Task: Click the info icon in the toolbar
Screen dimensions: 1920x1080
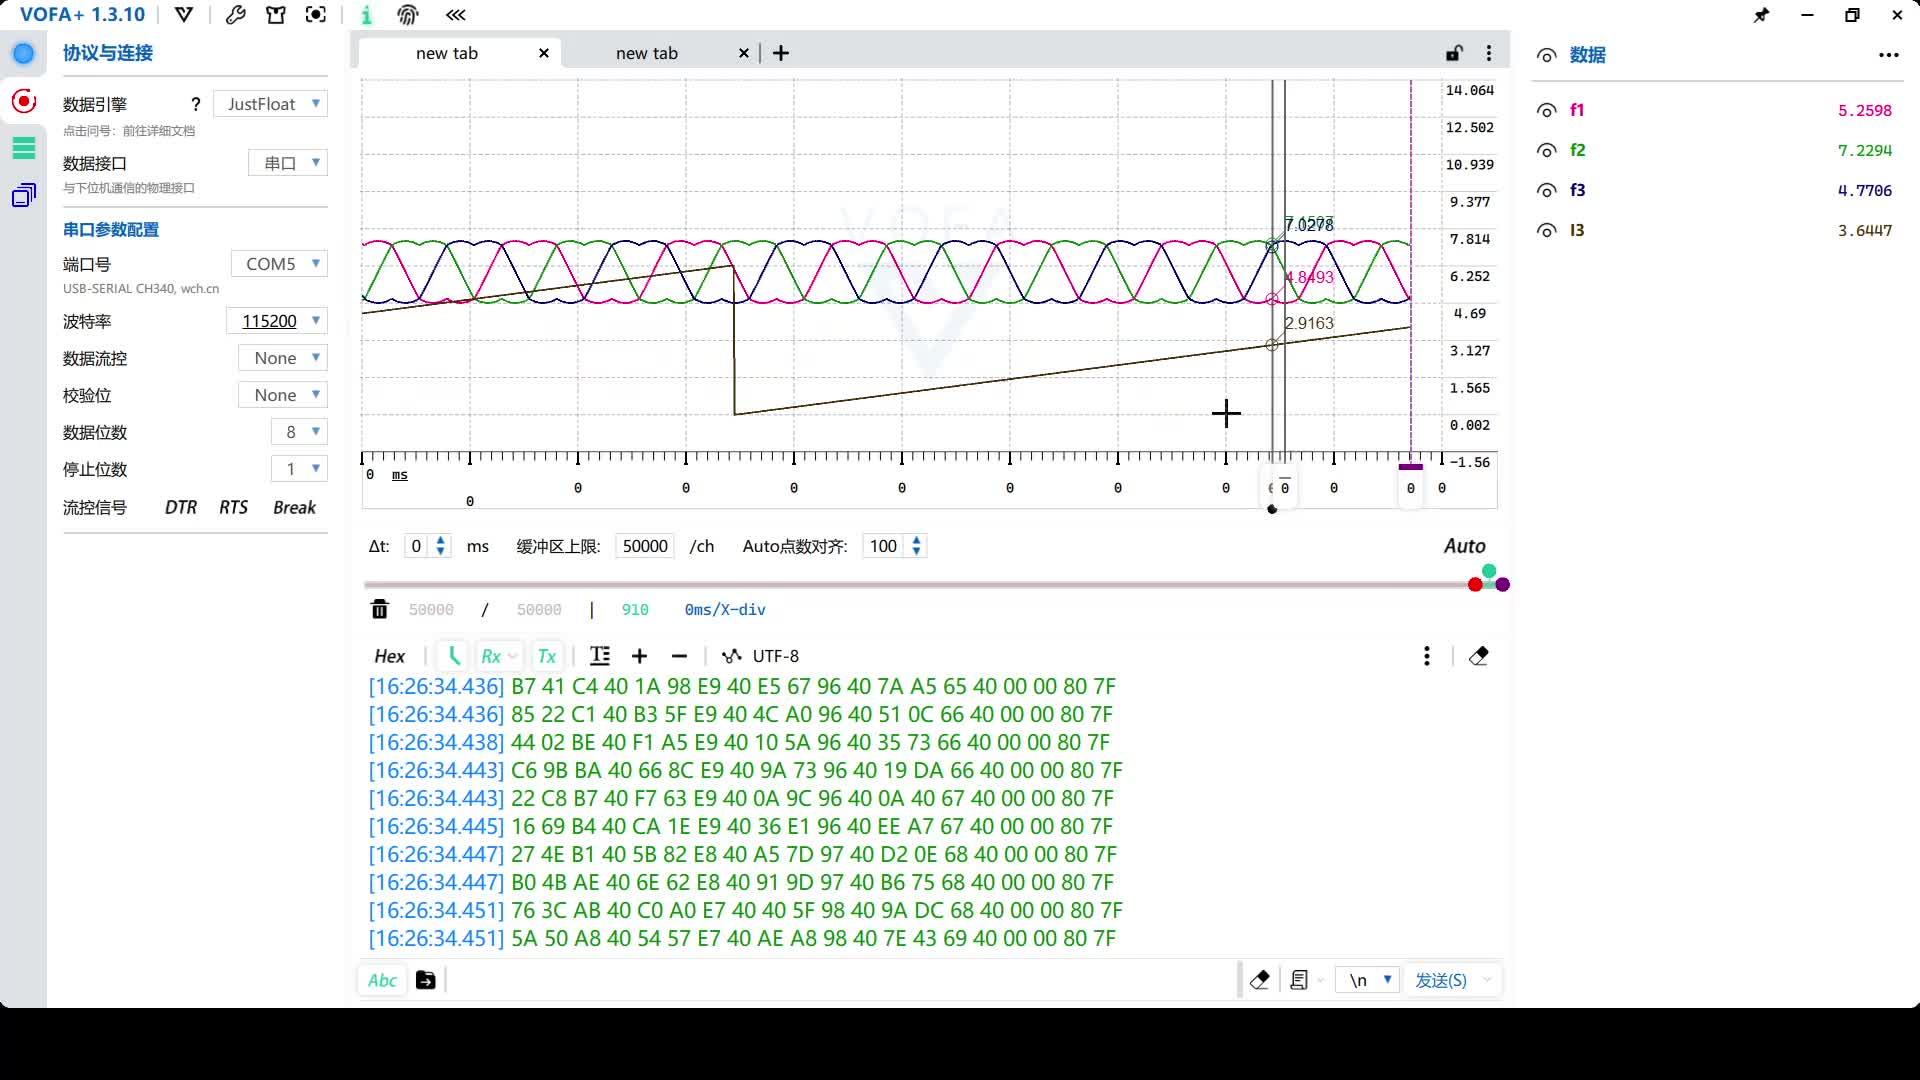Action: click(366, 15)
